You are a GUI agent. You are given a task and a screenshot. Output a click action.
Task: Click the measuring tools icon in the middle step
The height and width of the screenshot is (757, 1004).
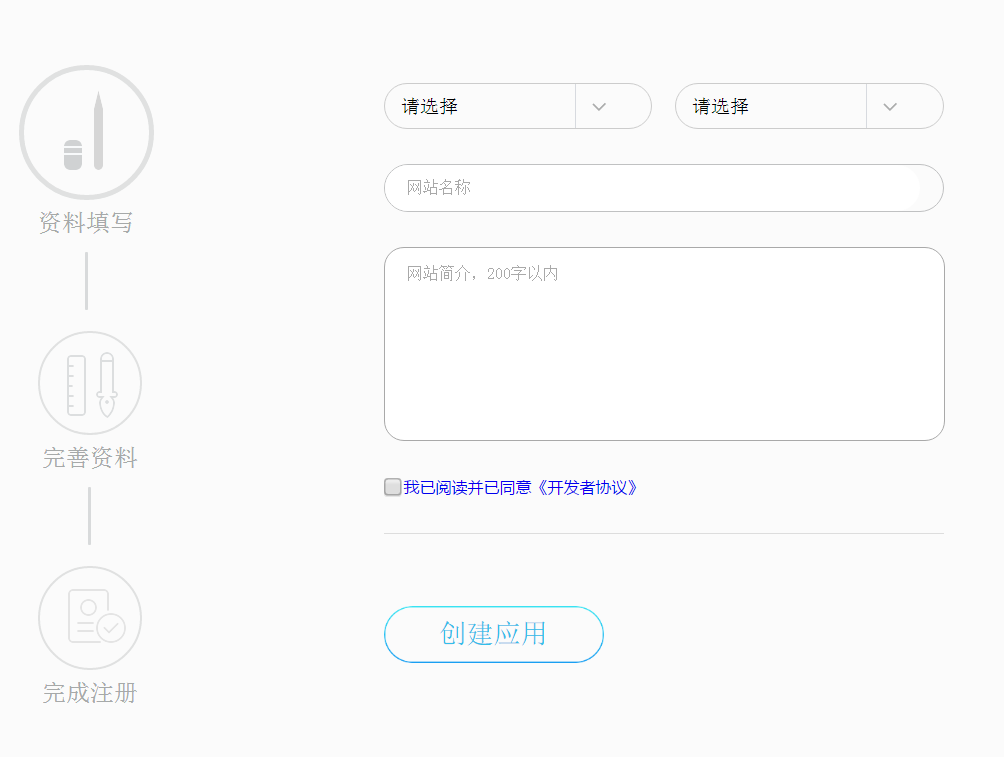(x=89, y=382)
